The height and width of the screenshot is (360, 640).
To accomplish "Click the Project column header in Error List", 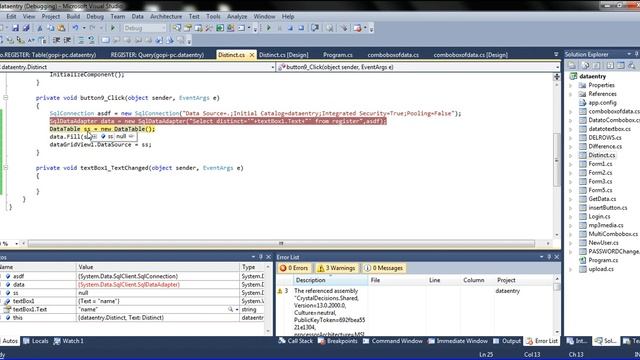I will 524,280.
